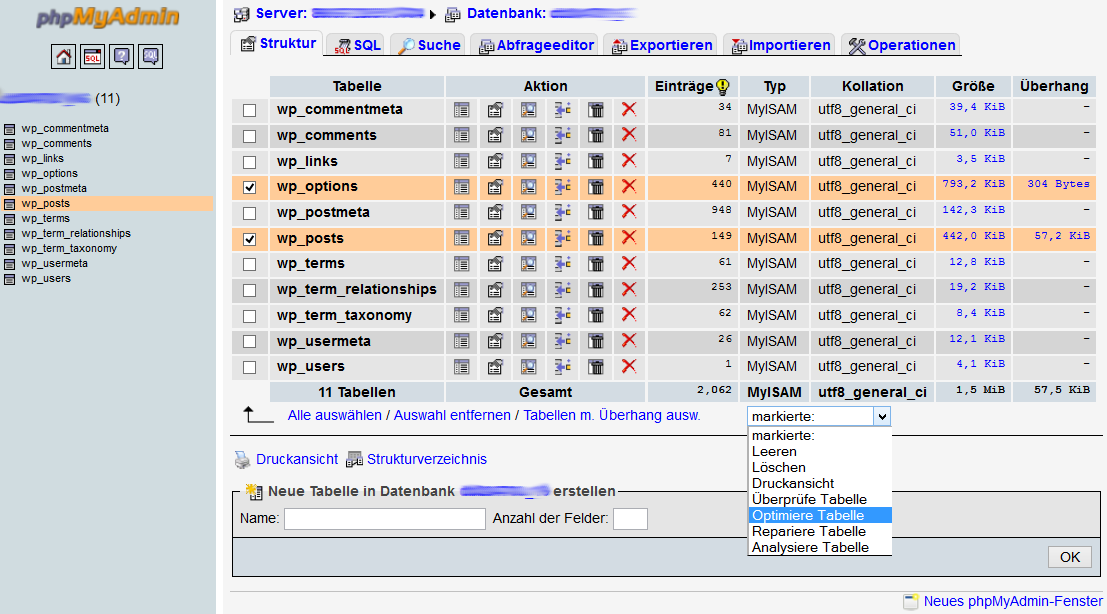Select the wp_links row checkbox
1107x614 pixels.
click(x=249, y=162)
